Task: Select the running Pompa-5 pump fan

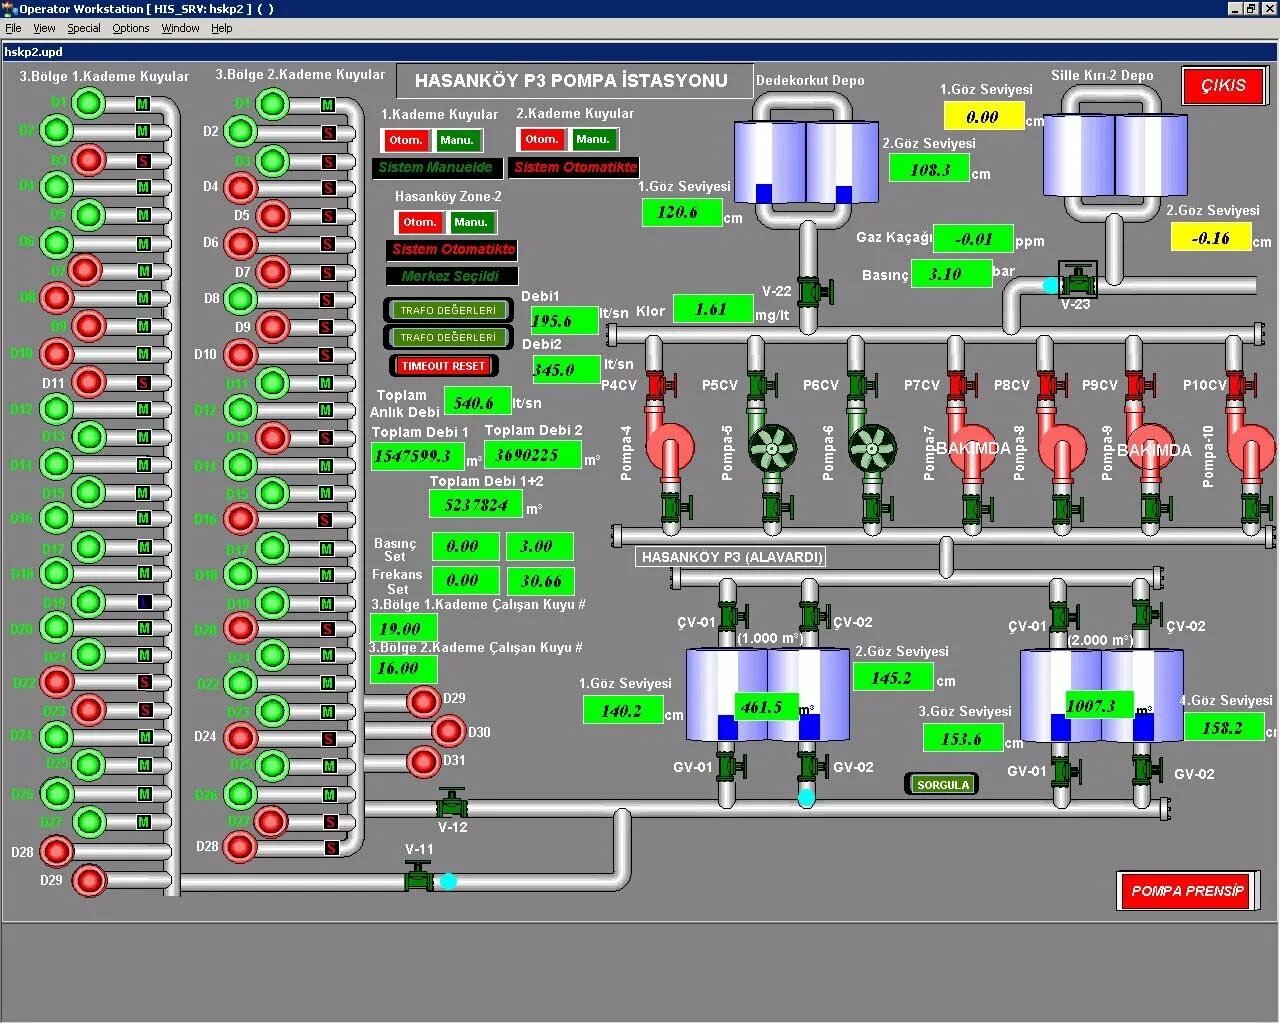Action: (773, 449)
